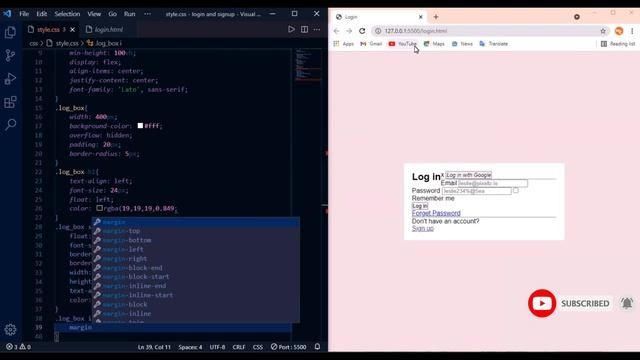Open the Go menu
Image resolution: width=640 pixels, height=360 pixels.
click(113, 14)
